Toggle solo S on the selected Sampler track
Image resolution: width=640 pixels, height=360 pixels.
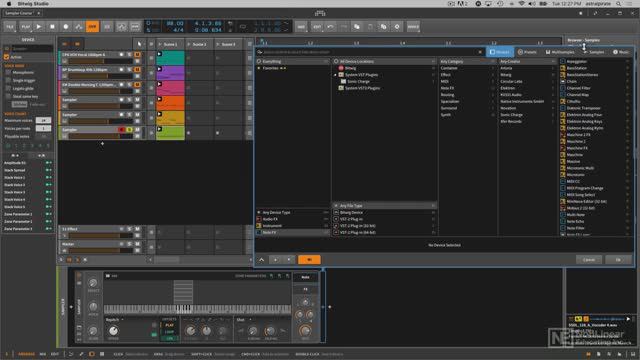[x=129, y=130]
